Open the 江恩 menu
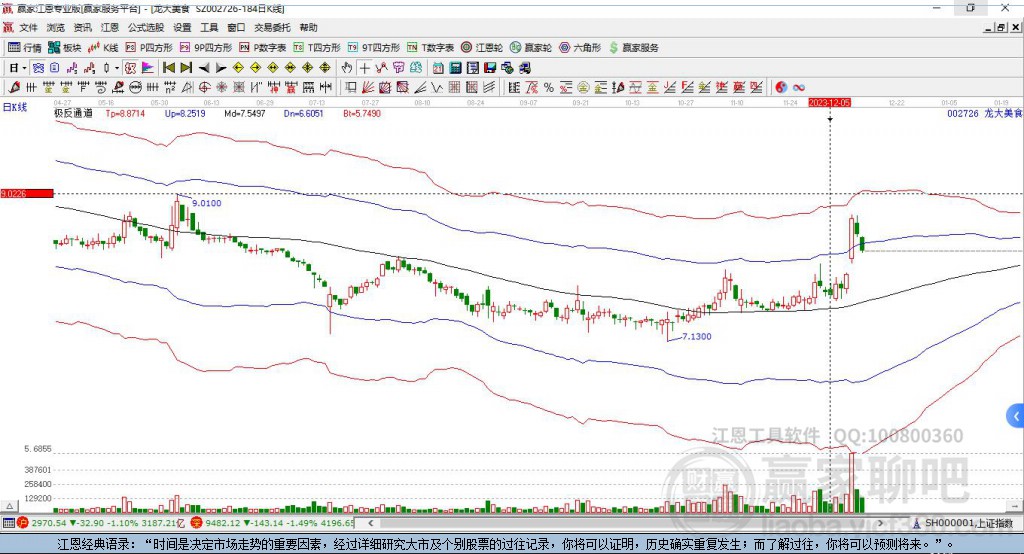The image size is (1024, 554). [110, 27]
